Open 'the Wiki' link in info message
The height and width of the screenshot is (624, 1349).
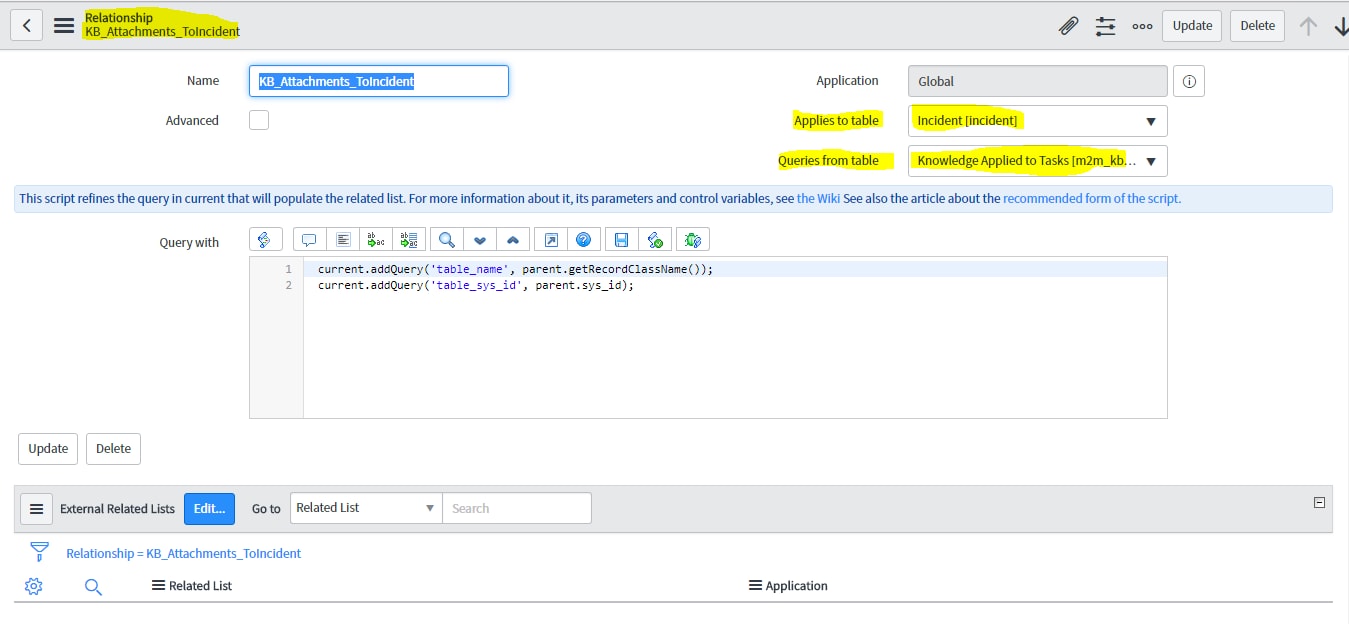818,198
